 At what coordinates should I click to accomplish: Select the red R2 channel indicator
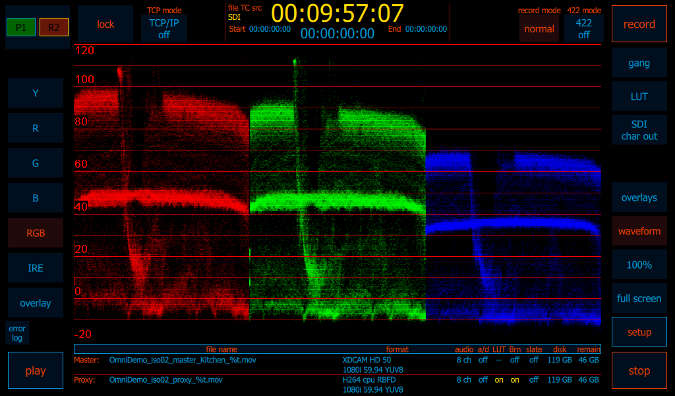pyautogui.click(x=54, y=27)
